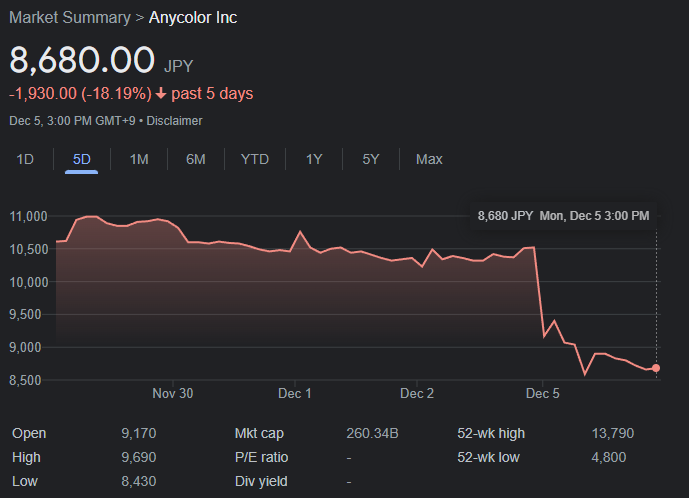689x498 pixels.
Task: Open the YTD range tab
Action: point(255,159)
